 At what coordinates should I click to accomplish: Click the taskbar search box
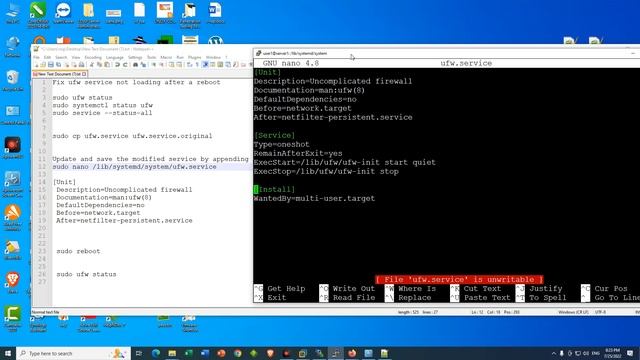coord(73,353)
